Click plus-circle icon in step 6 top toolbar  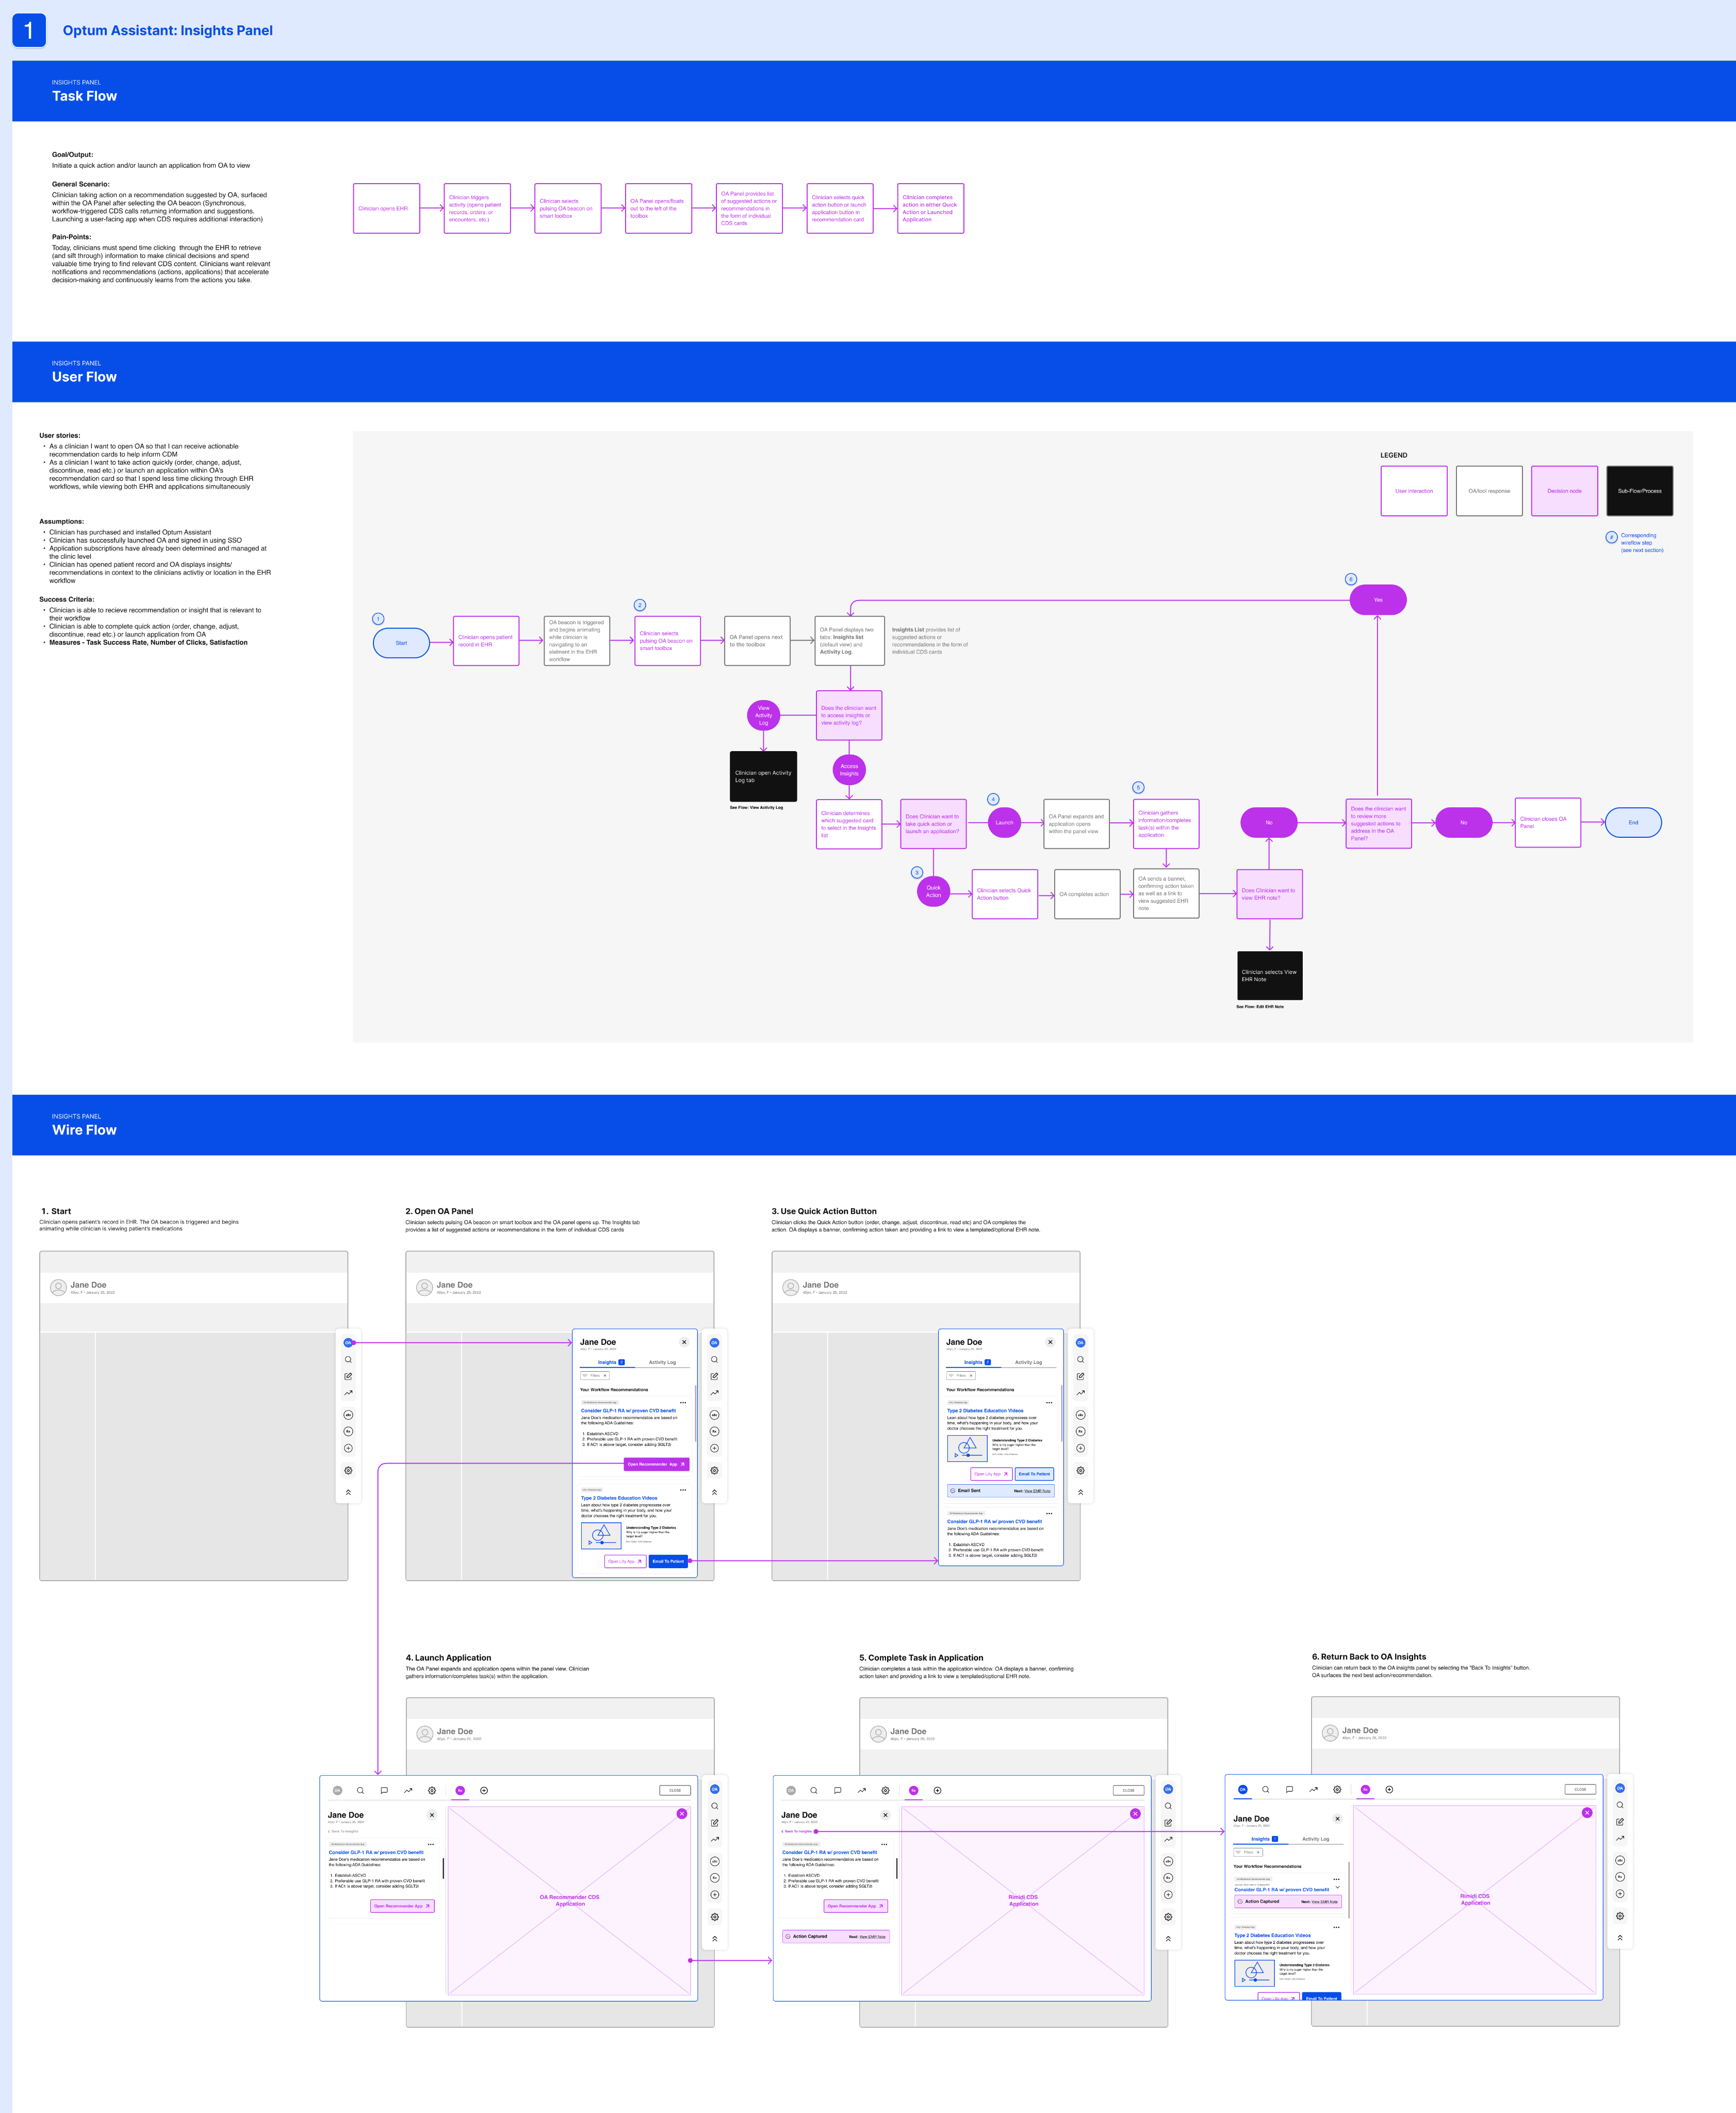point(1389,1789)
